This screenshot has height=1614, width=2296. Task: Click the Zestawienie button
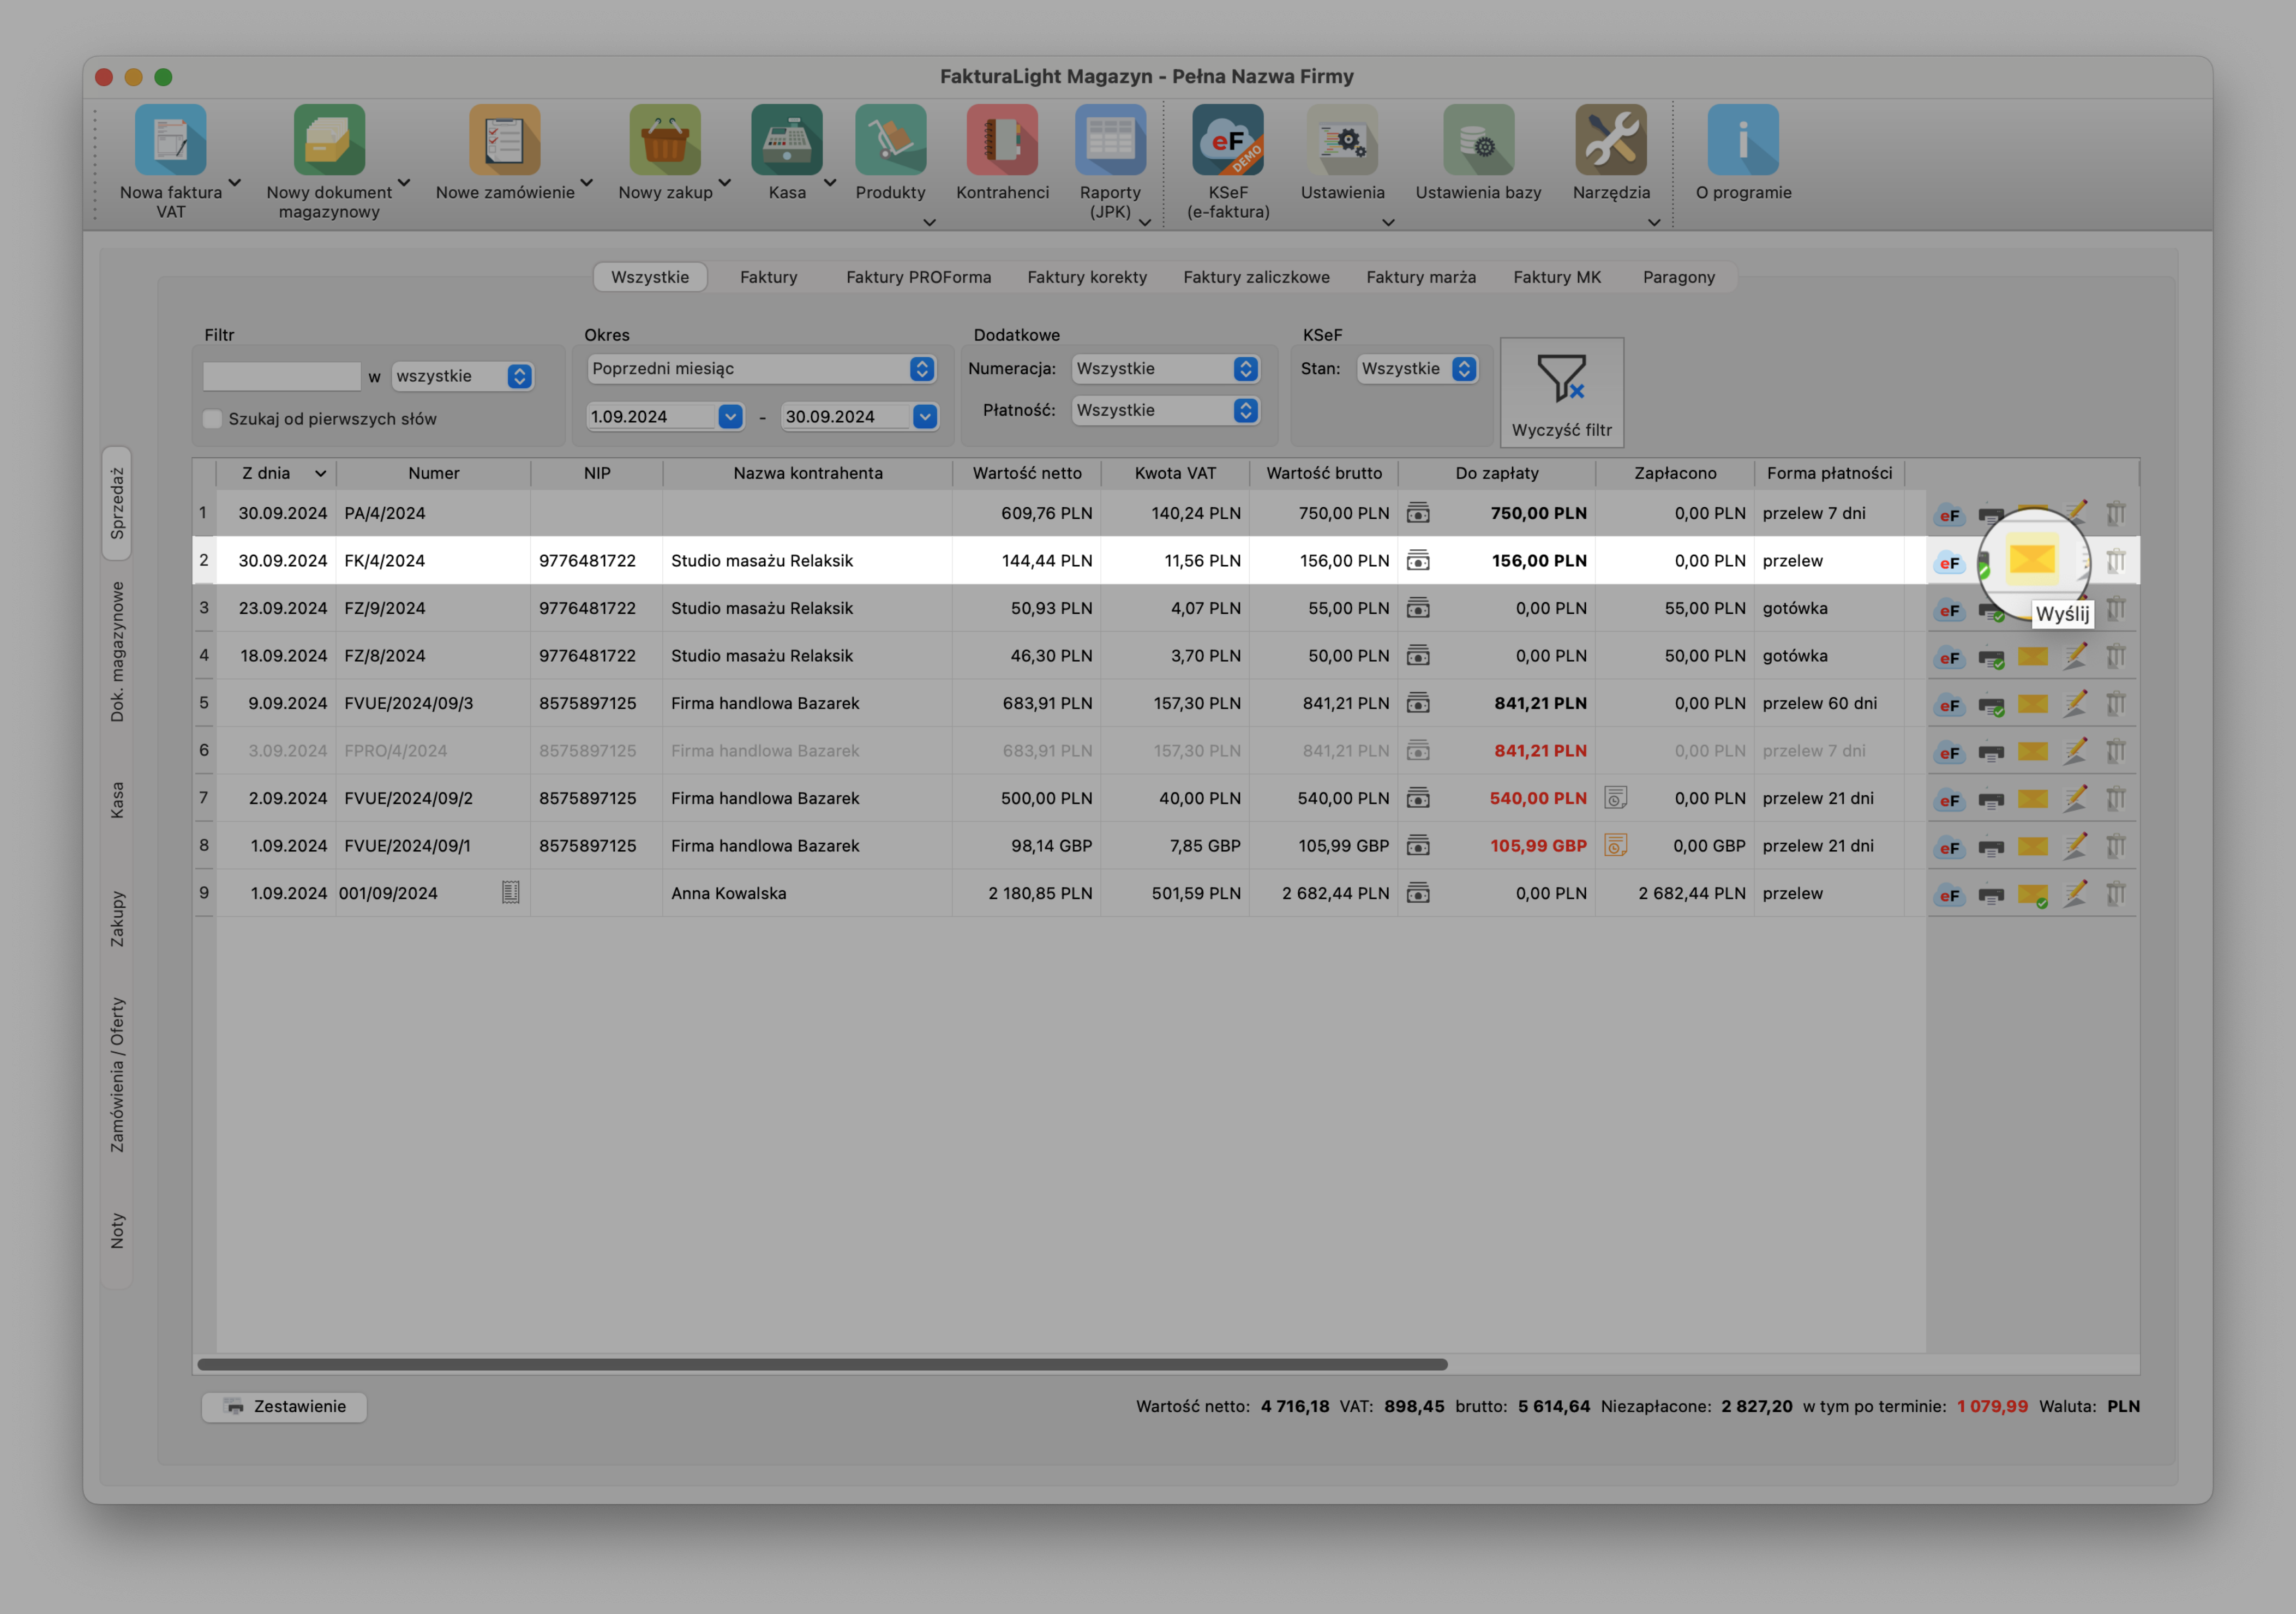point(284,1406)
